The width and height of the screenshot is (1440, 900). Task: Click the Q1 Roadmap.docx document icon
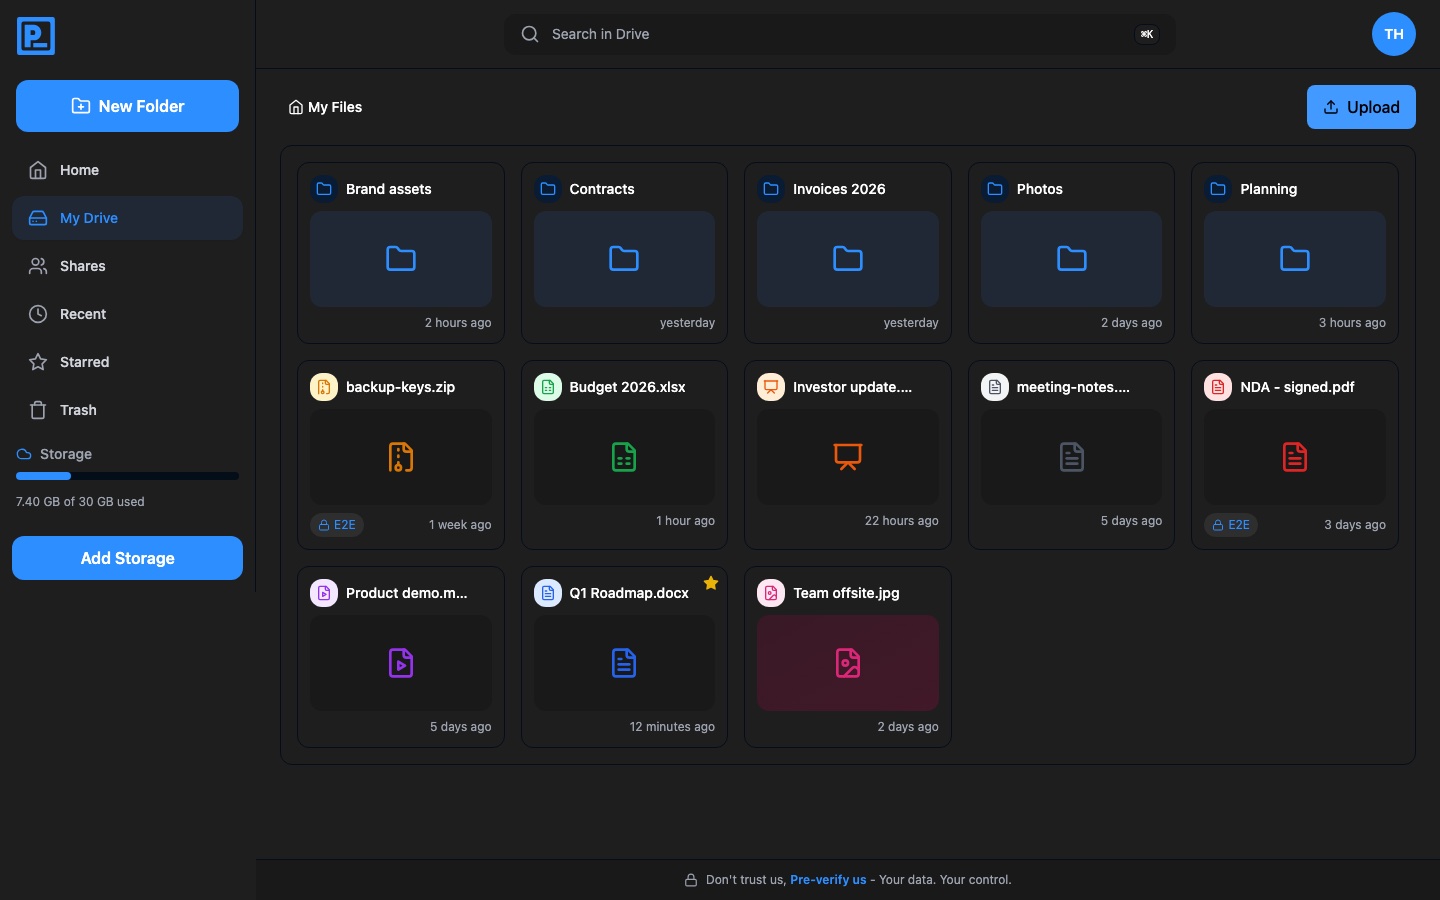click(624, 663)
